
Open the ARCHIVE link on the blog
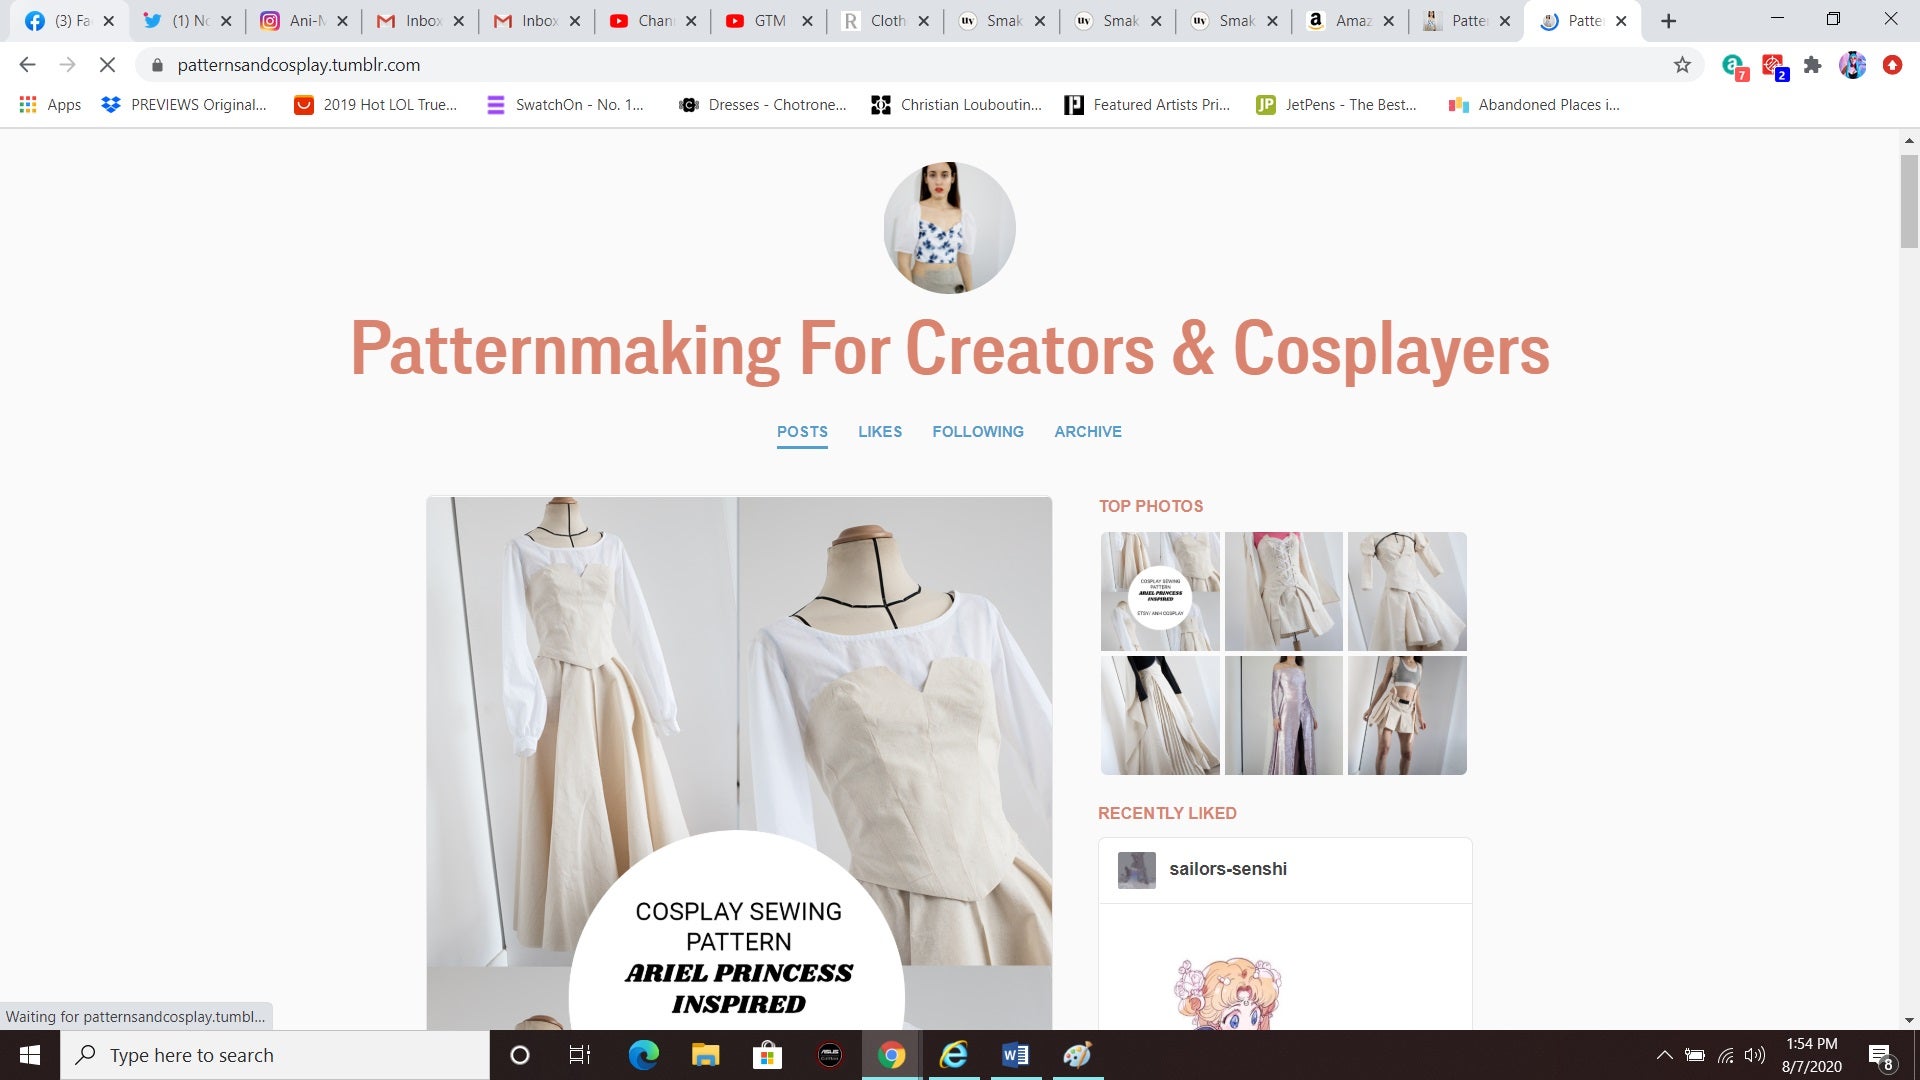(x=1088, y=432)
